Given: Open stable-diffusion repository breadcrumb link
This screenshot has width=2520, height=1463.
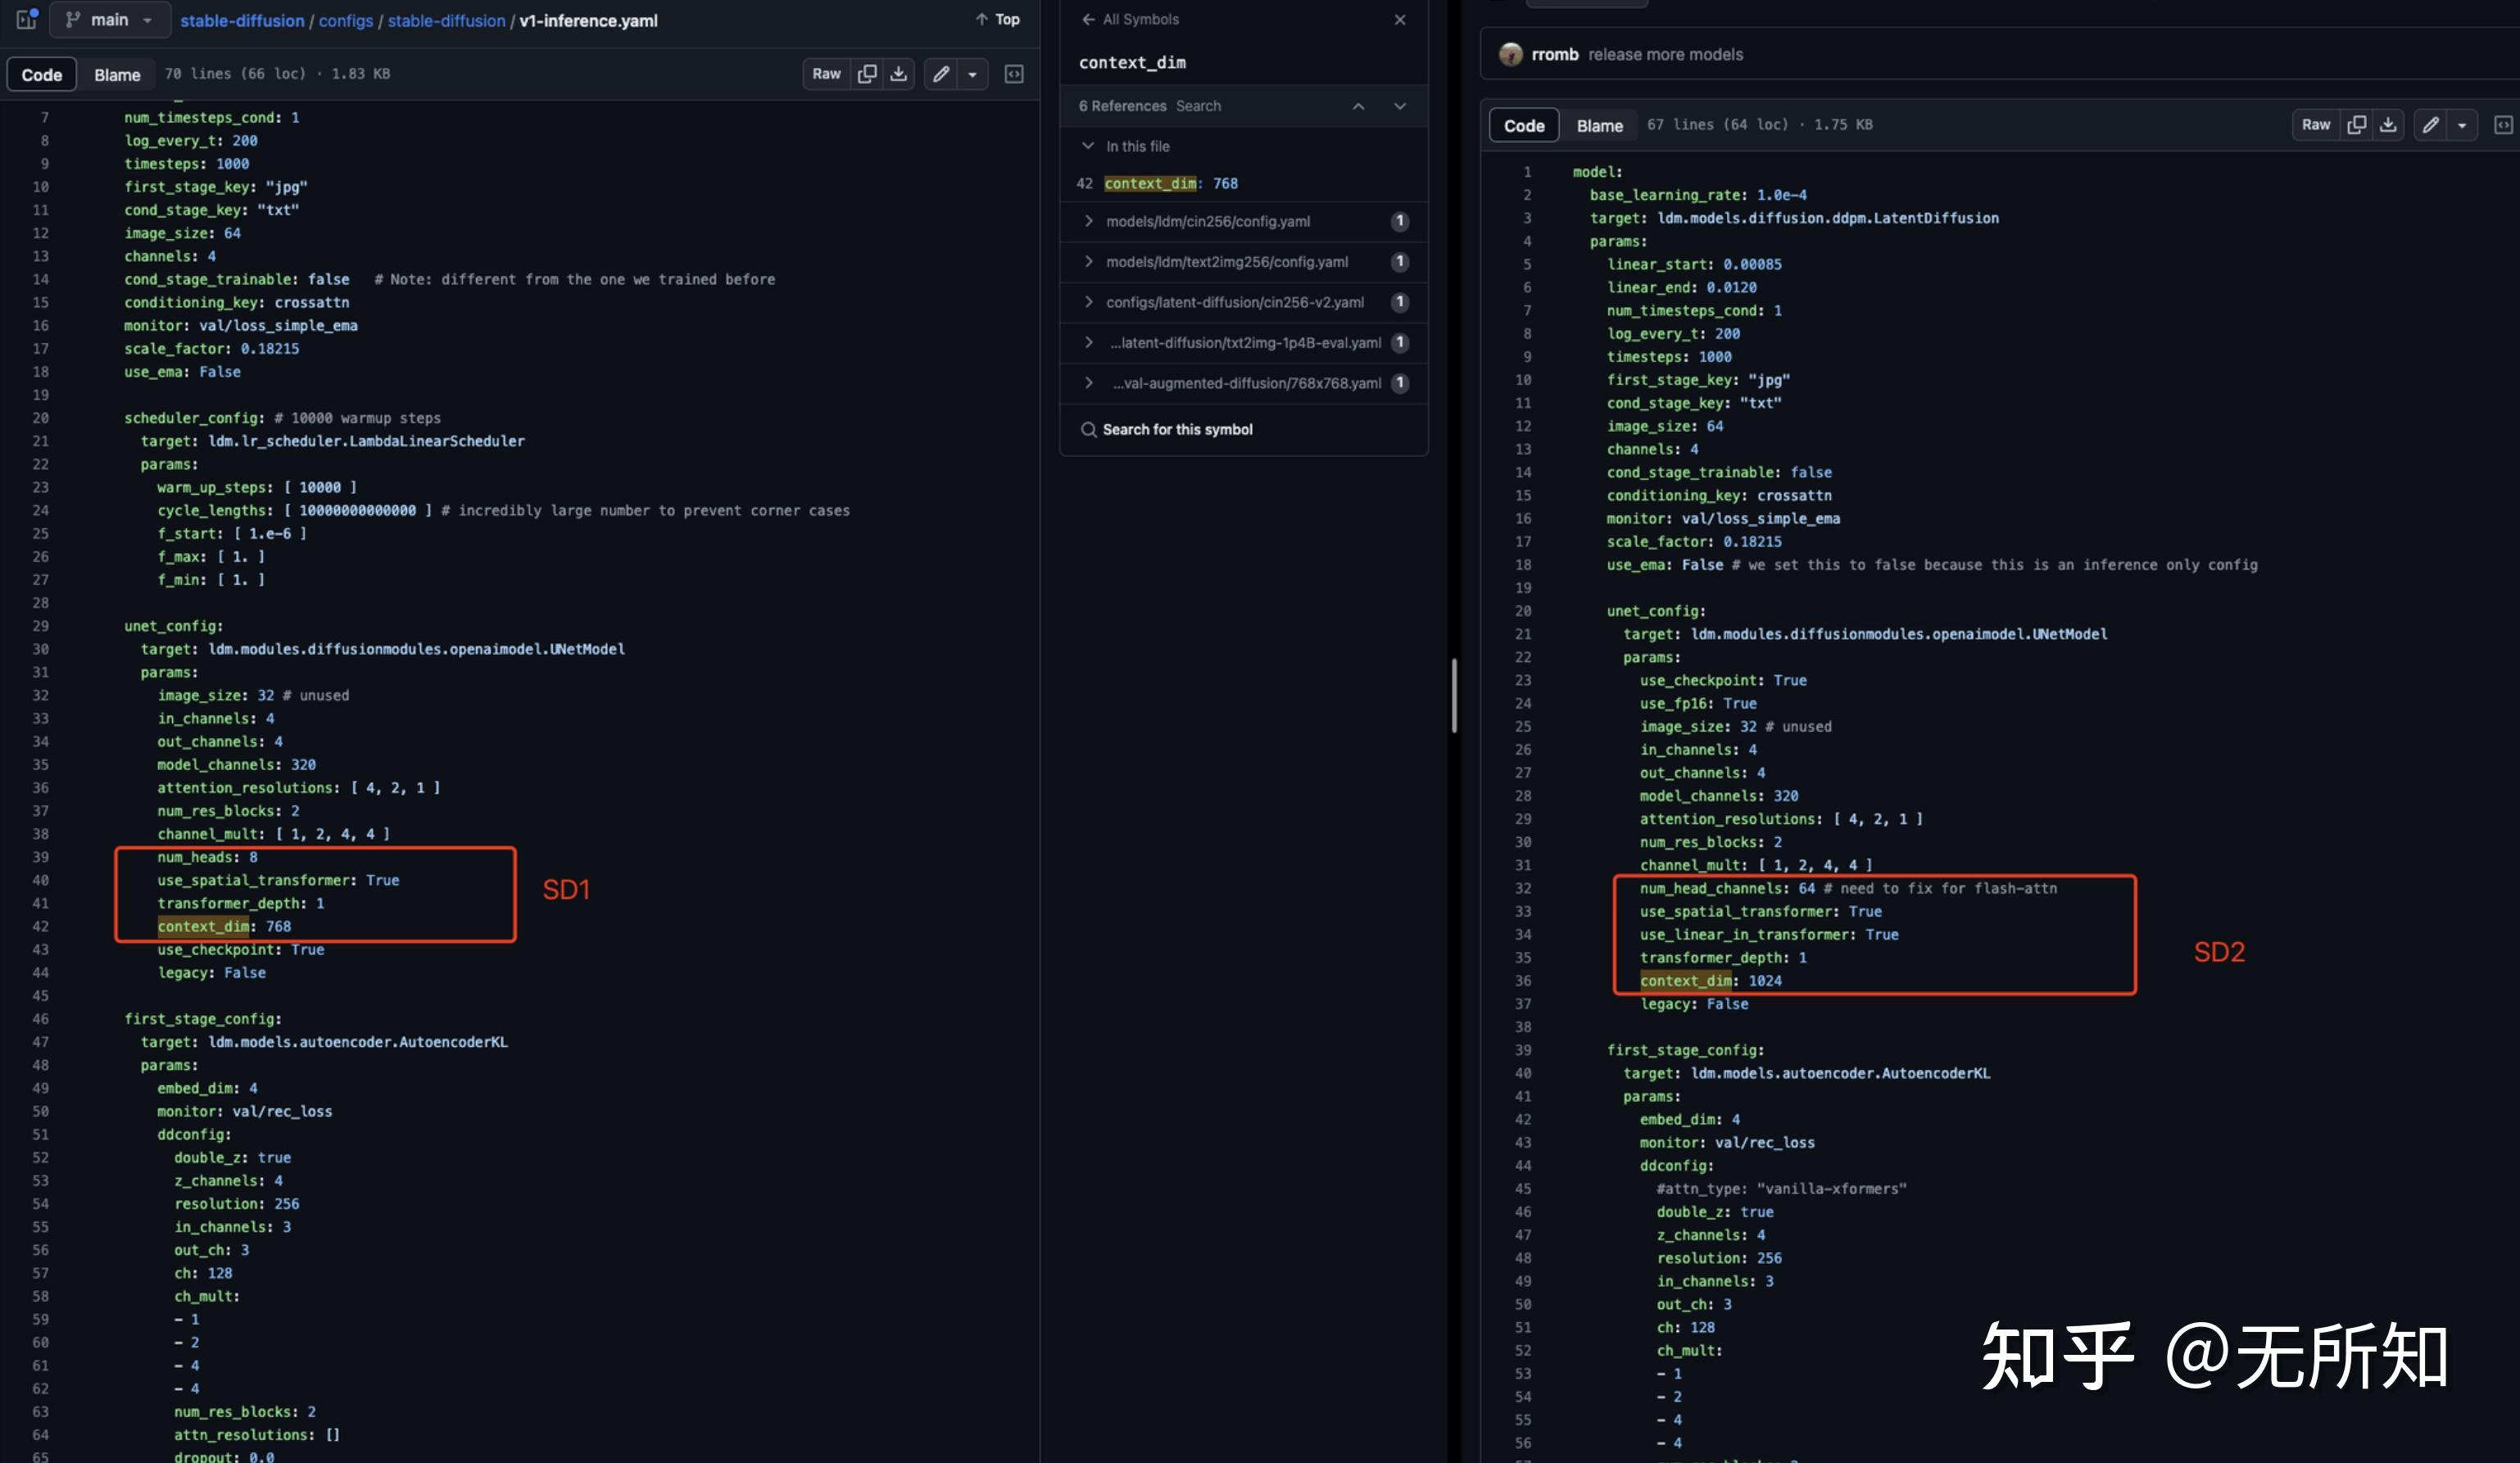Looking at the screenshot, I should [x=242, y=20].
